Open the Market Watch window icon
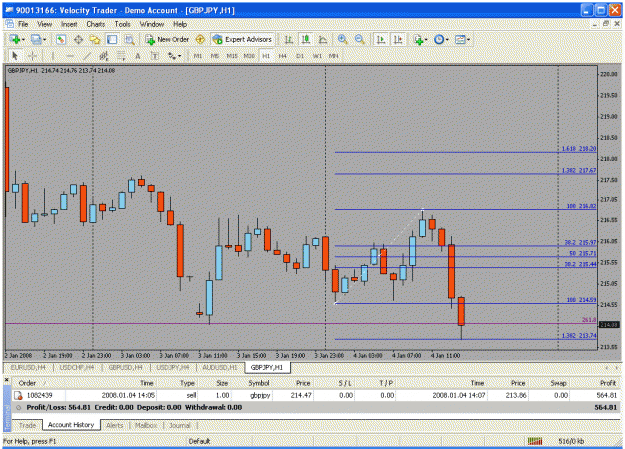Screen dimensions: 625x449 (61, 39)
